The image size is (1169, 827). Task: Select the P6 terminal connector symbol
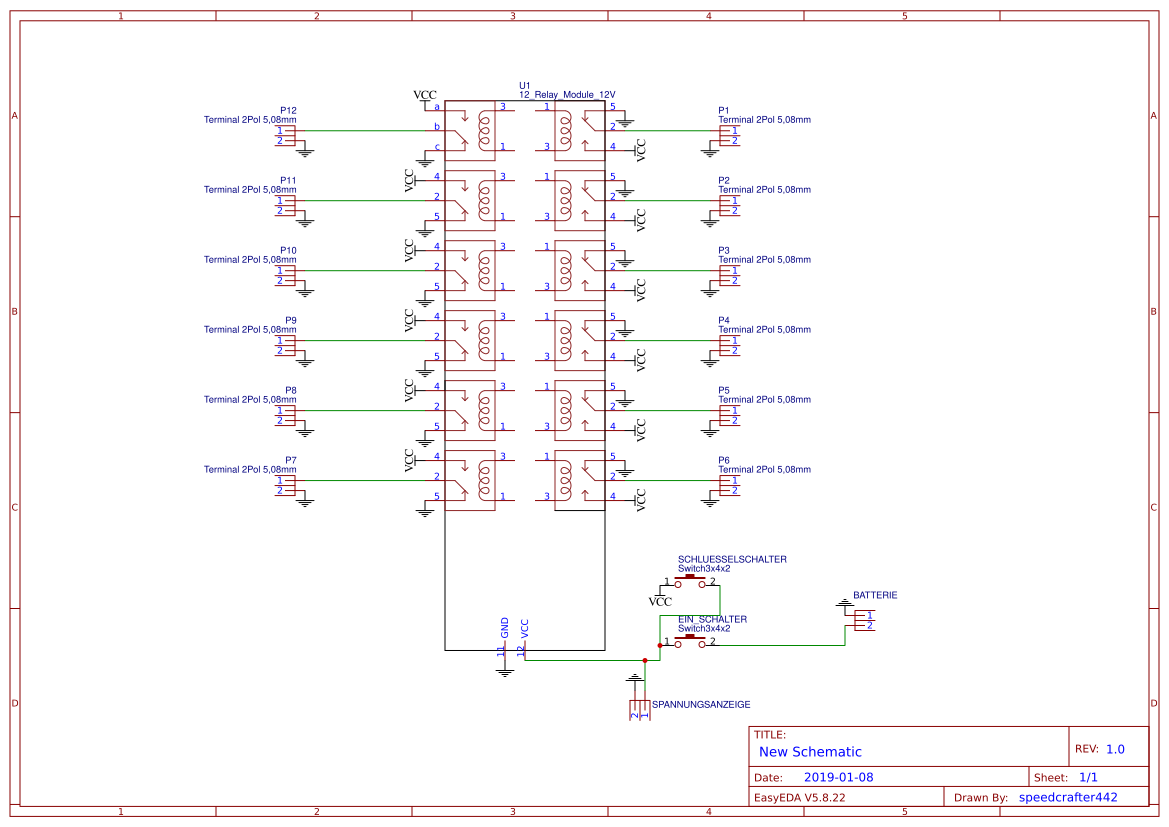[x=729, y=485]
